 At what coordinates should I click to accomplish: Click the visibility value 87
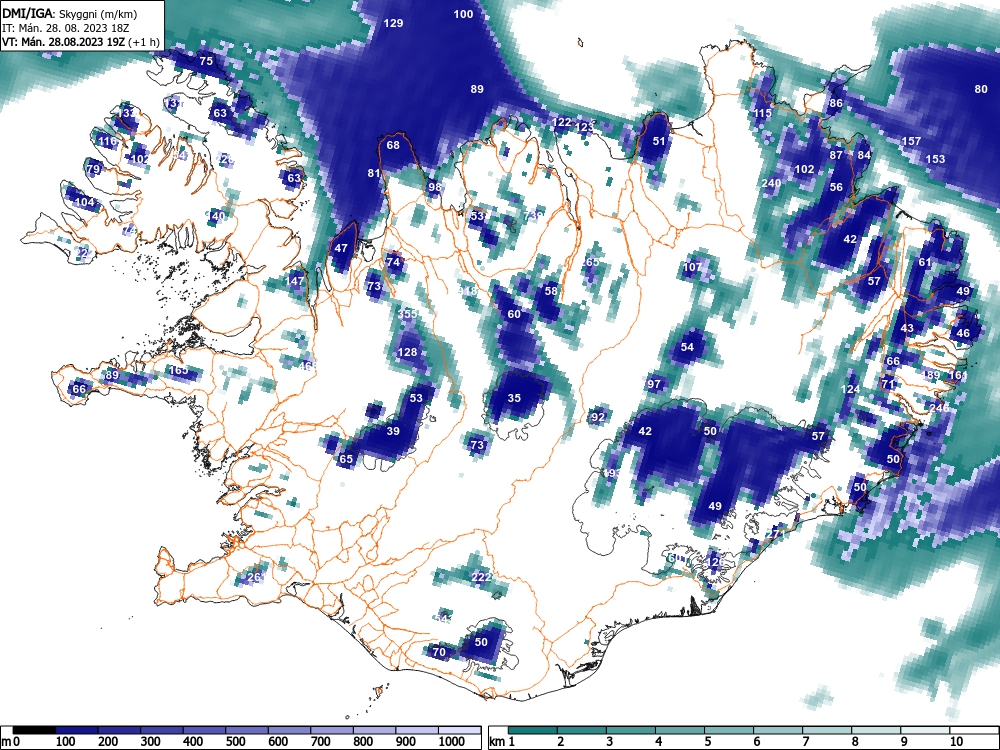click(836, 155)
